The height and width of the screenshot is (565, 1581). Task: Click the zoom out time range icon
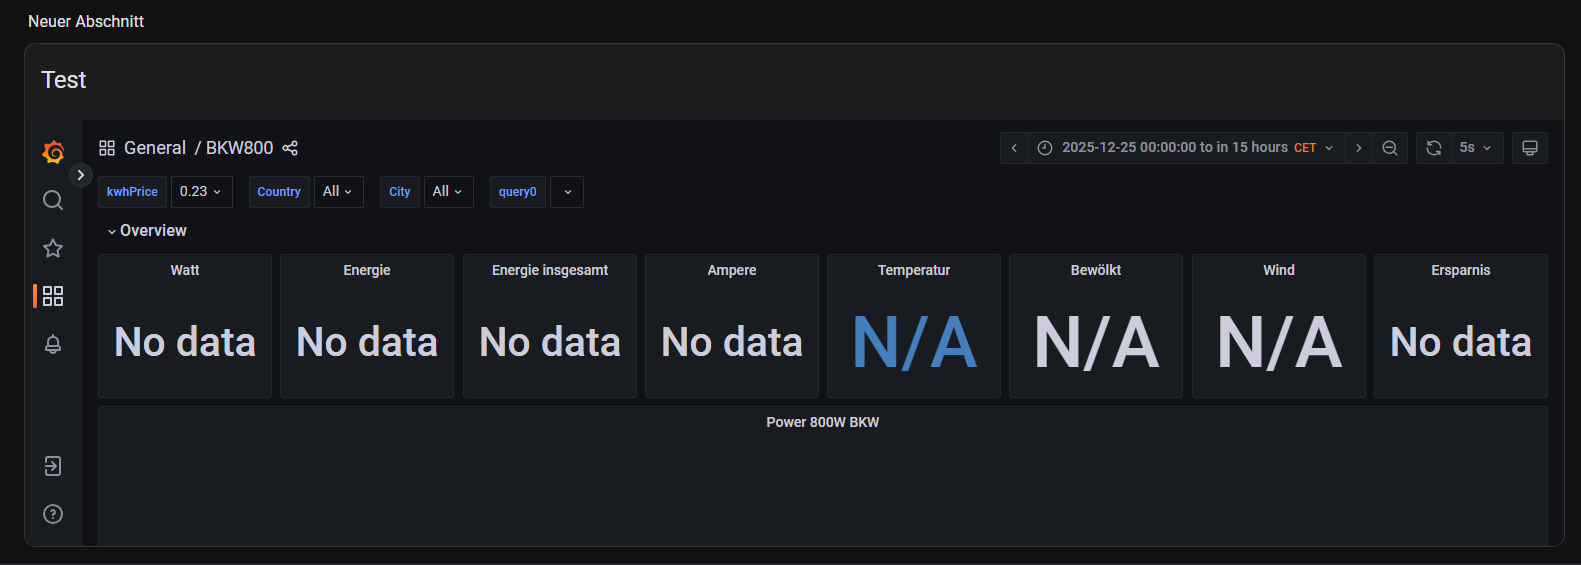coord(1390,148)
